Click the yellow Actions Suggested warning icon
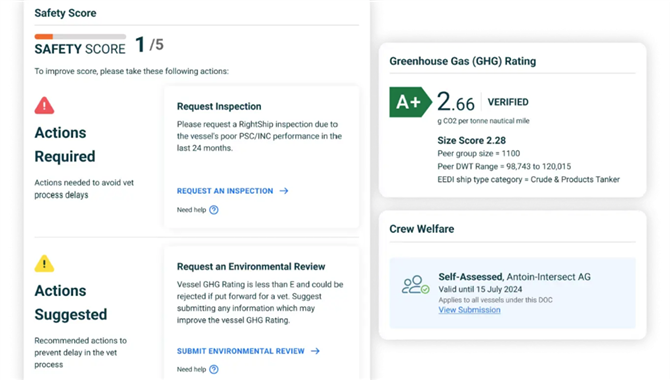The image size is (670, 380). [x=44, y=263]
